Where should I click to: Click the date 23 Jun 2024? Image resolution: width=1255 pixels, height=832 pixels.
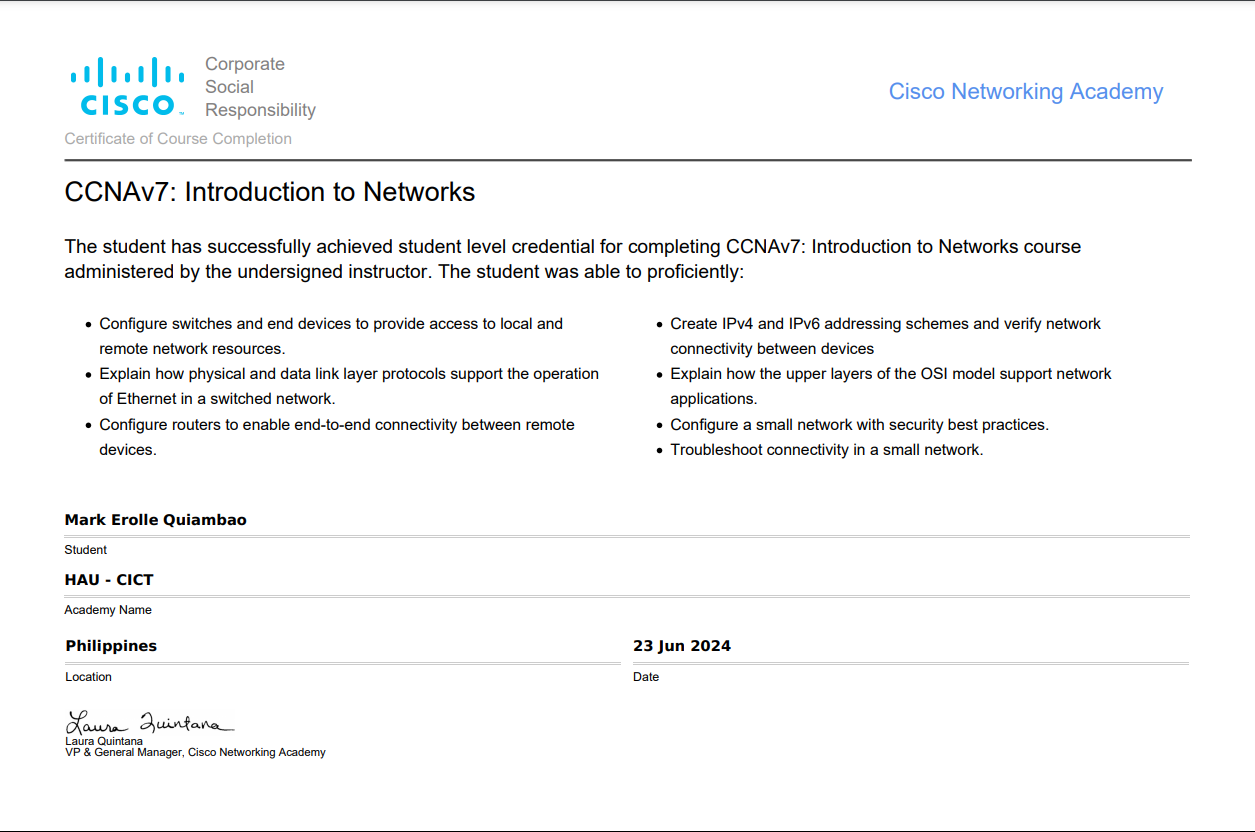click(x=682, y=646)
